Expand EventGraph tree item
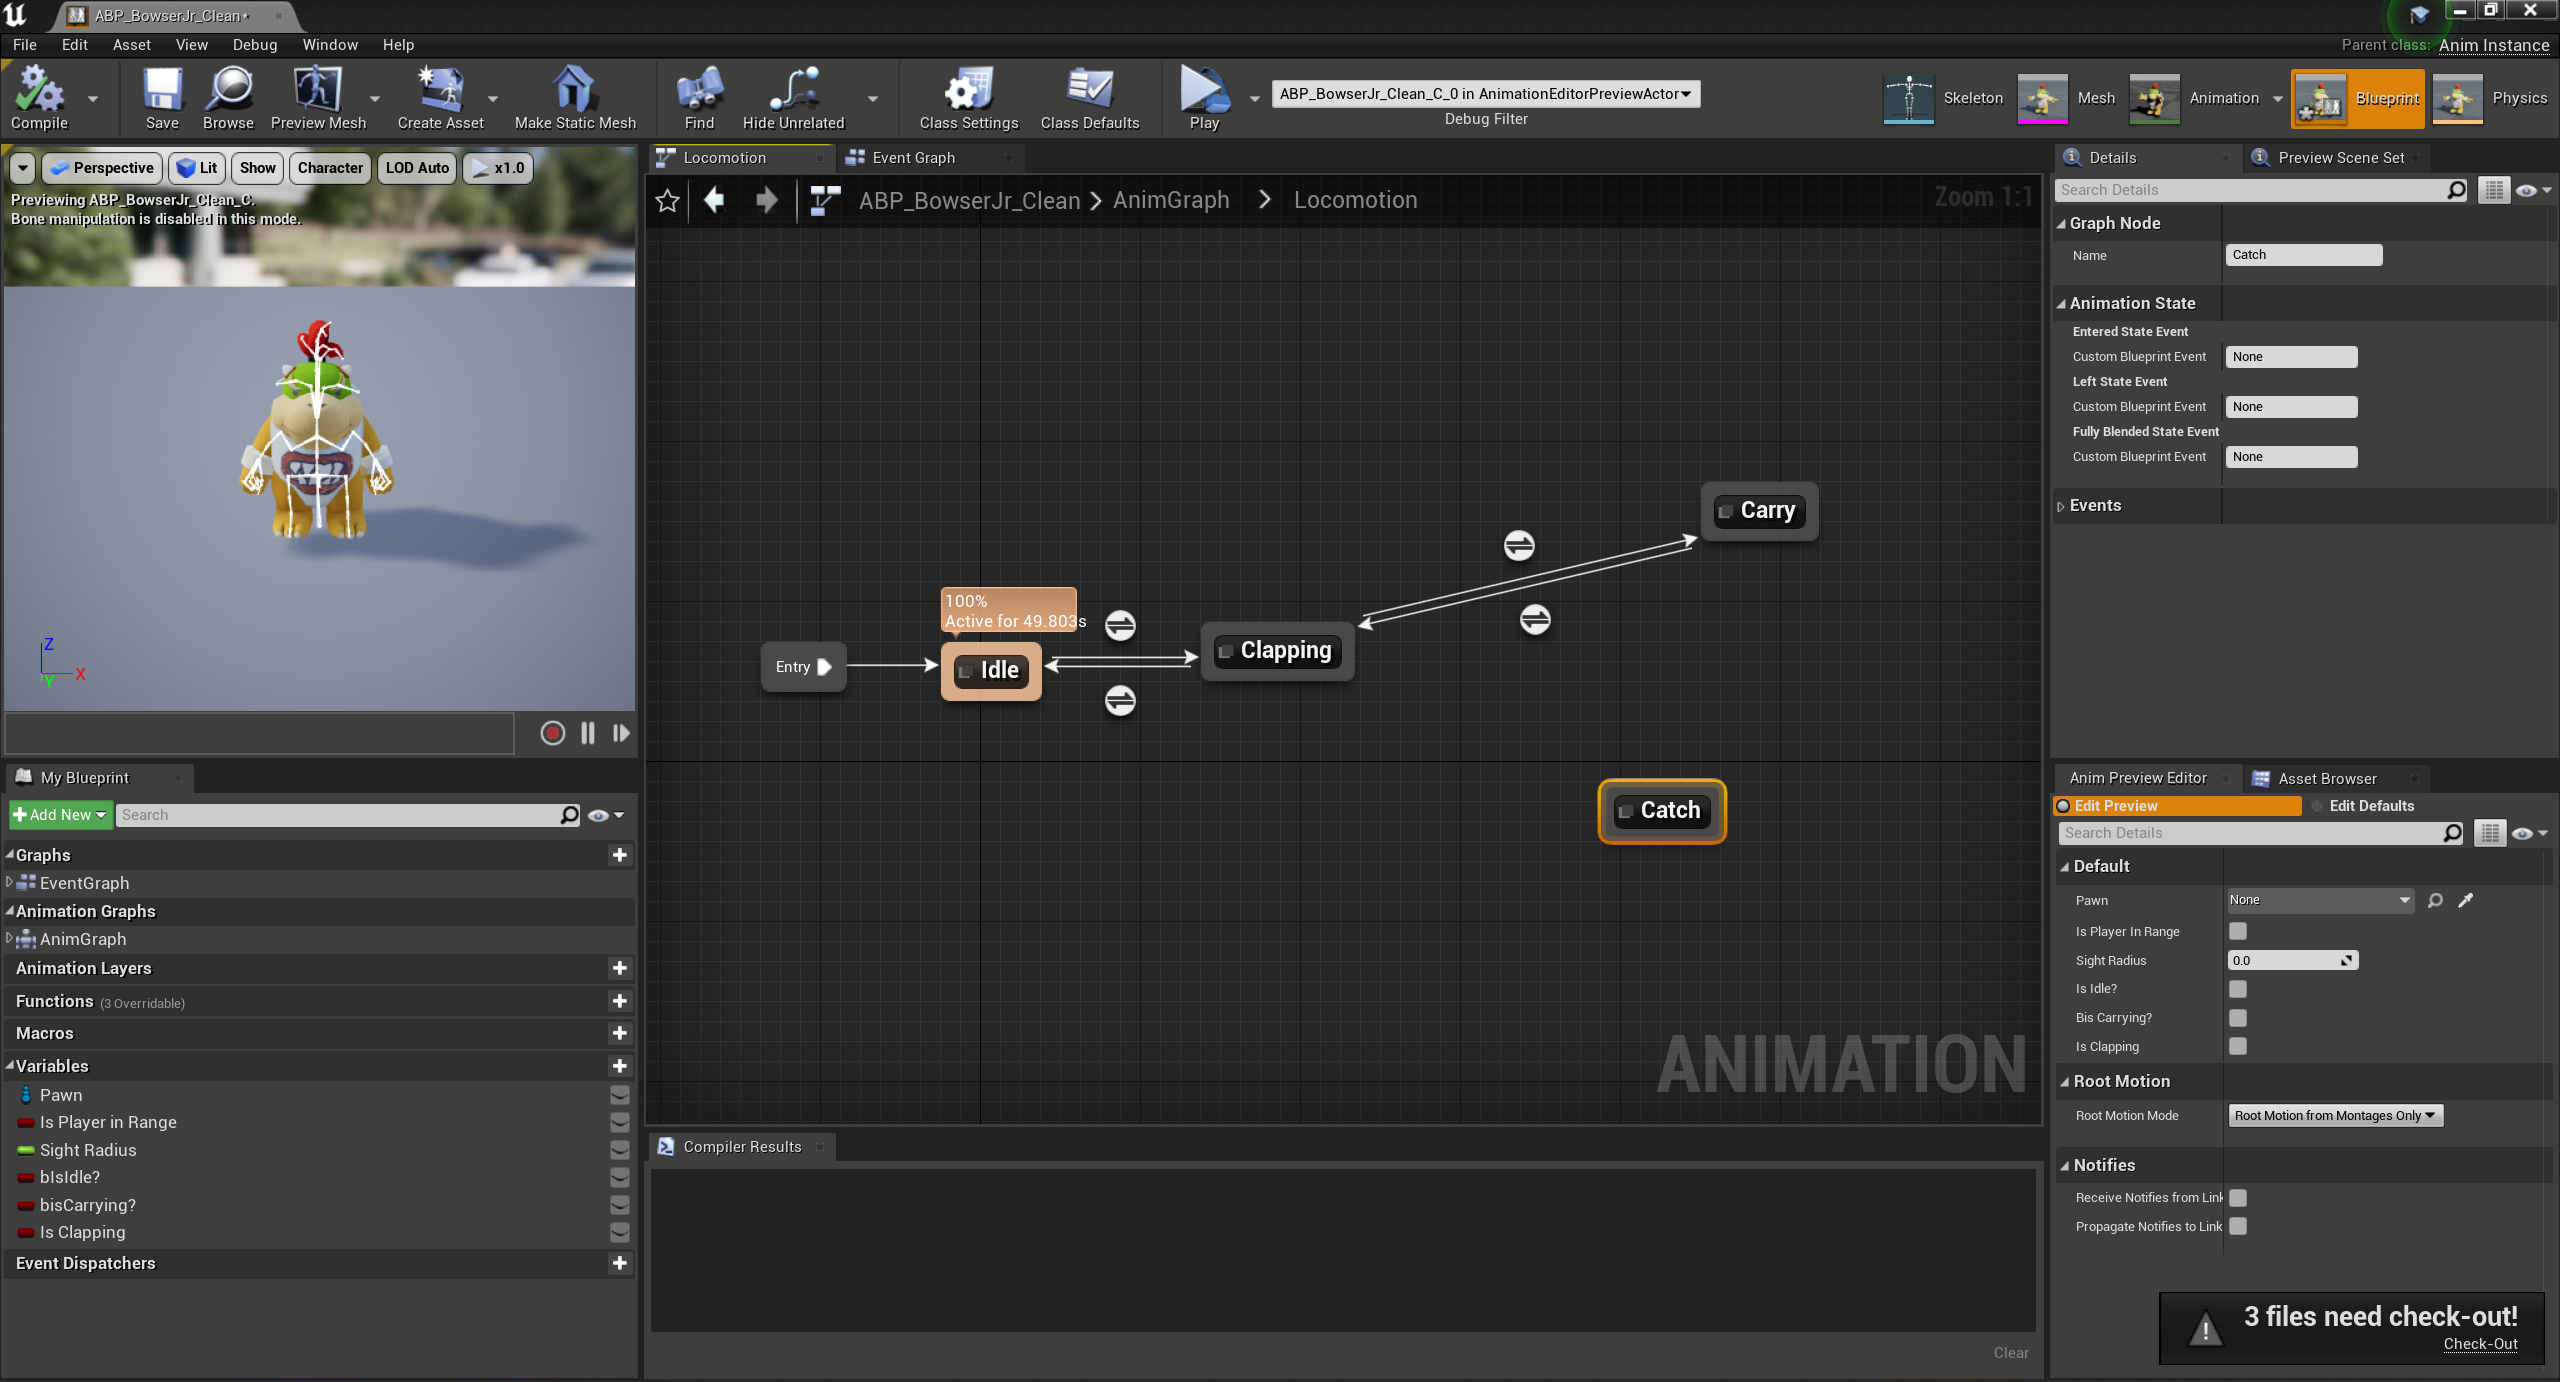2560x1382 pixels. point(9,882)
